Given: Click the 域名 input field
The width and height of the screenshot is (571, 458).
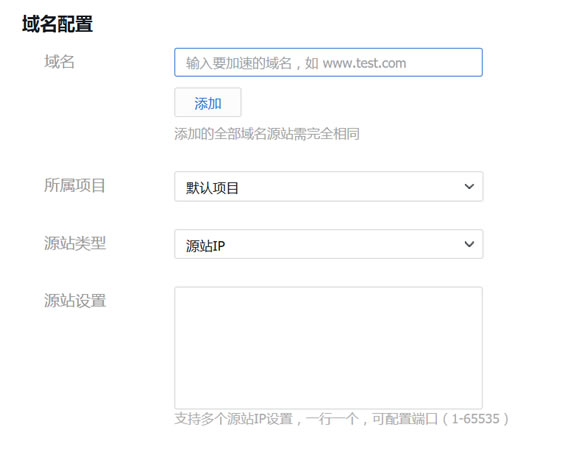Looking at the screenshot, I should point(328,63).
